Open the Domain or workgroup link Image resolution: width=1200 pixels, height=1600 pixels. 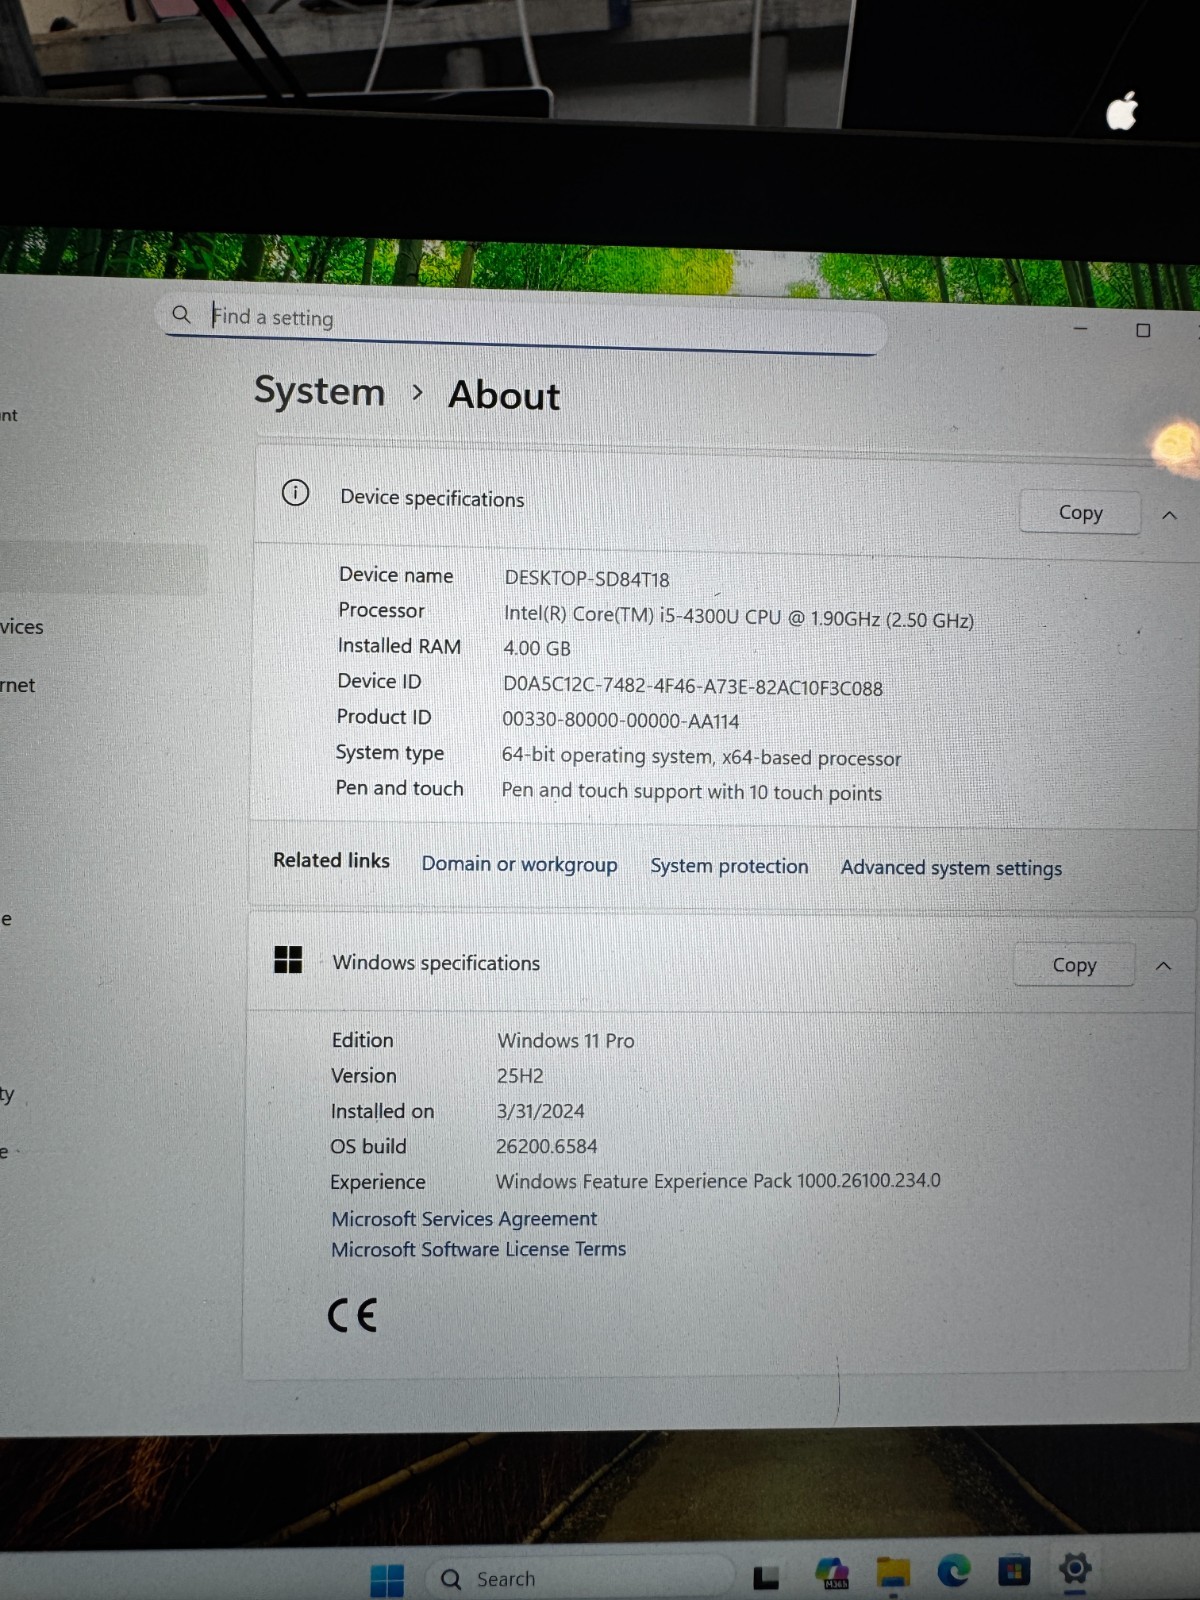tap(519, 864)
